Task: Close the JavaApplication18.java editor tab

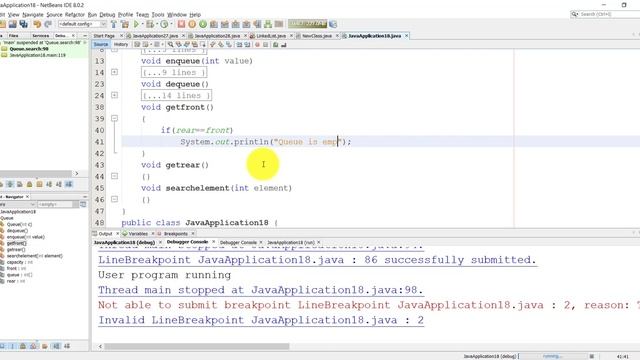Action: (407, 36)
